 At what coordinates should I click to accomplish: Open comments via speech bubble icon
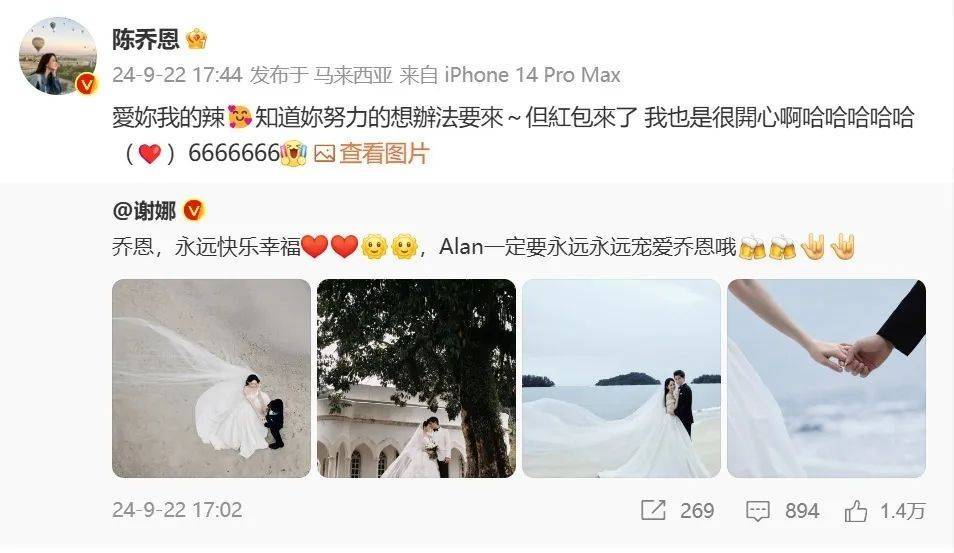758,510
